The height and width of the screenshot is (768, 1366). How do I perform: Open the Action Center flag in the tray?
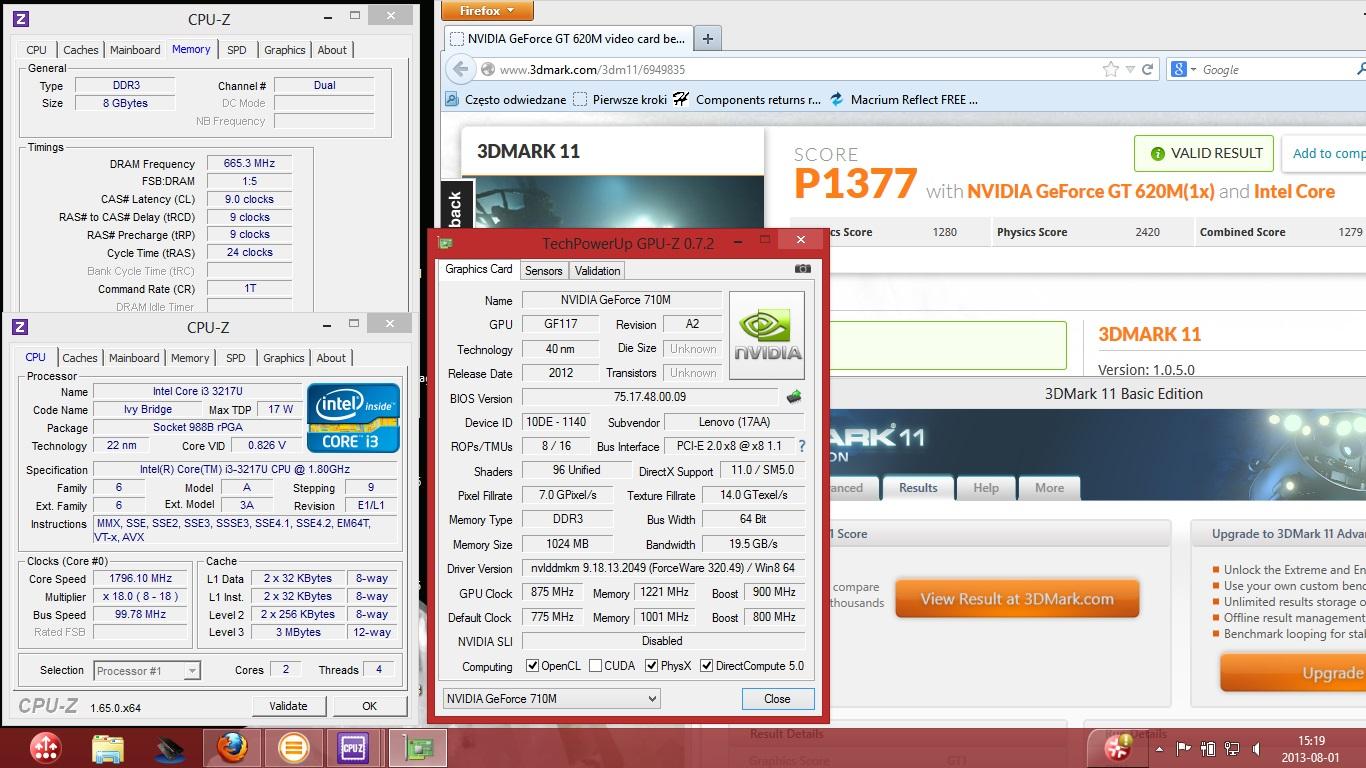[1183, 748]
